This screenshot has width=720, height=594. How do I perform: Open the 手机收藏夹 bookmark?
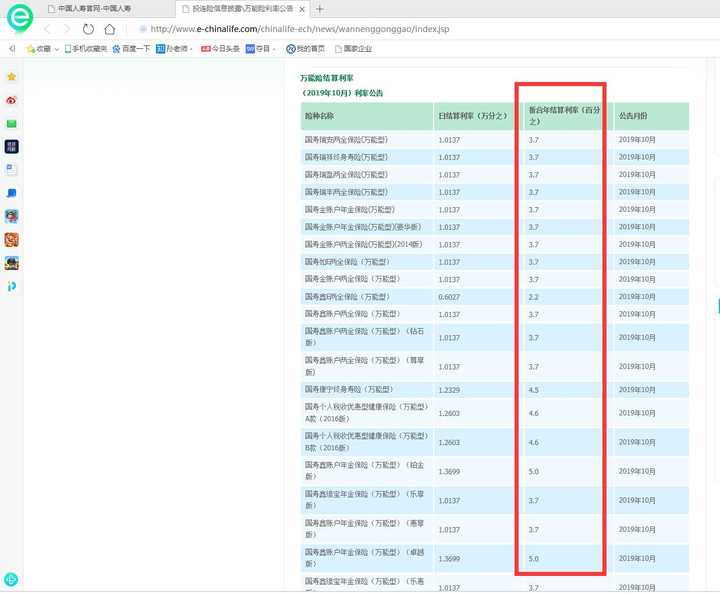coord(86,49)
